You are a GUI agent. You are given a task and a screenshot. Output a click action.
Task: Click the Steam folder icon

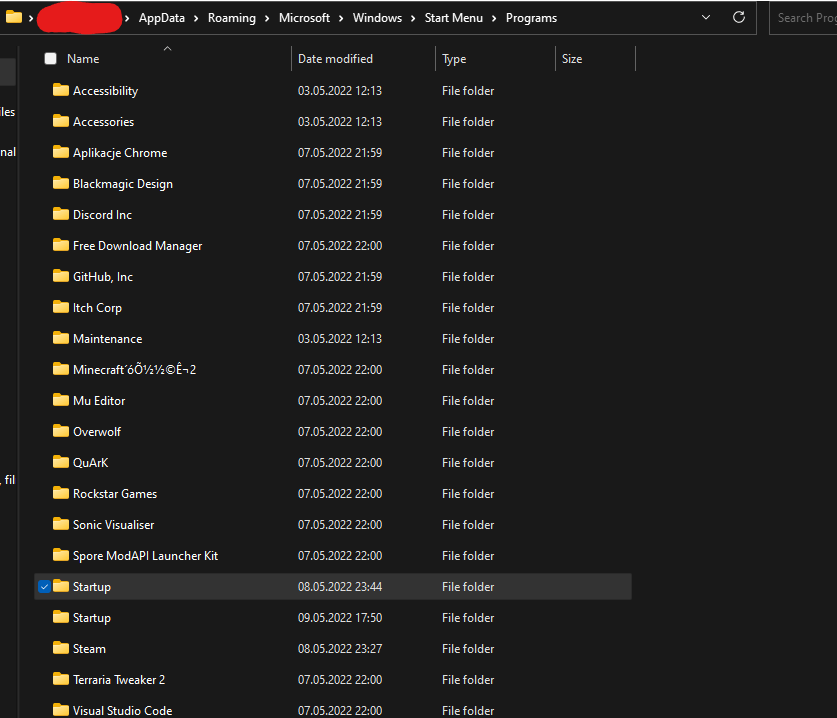[61, 648]
